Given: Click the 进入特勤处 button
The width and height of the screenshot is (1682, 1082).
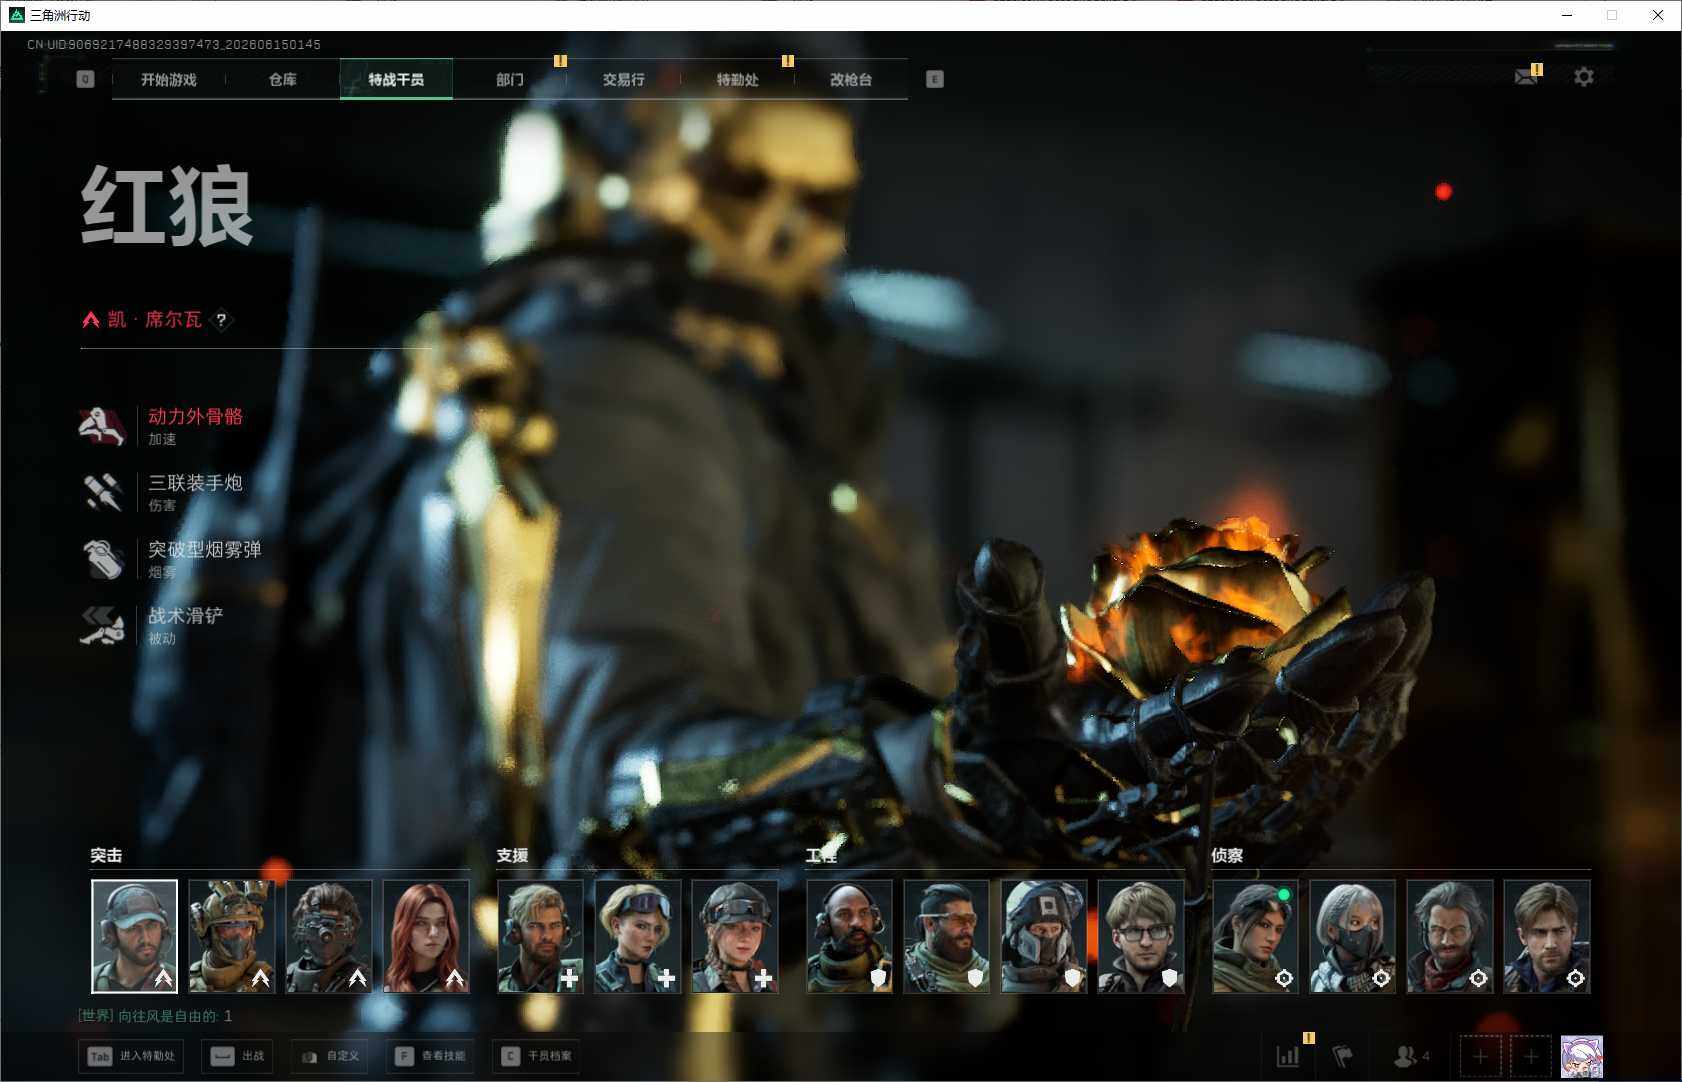Looking at the screenshot, I should coord(131,1056).
